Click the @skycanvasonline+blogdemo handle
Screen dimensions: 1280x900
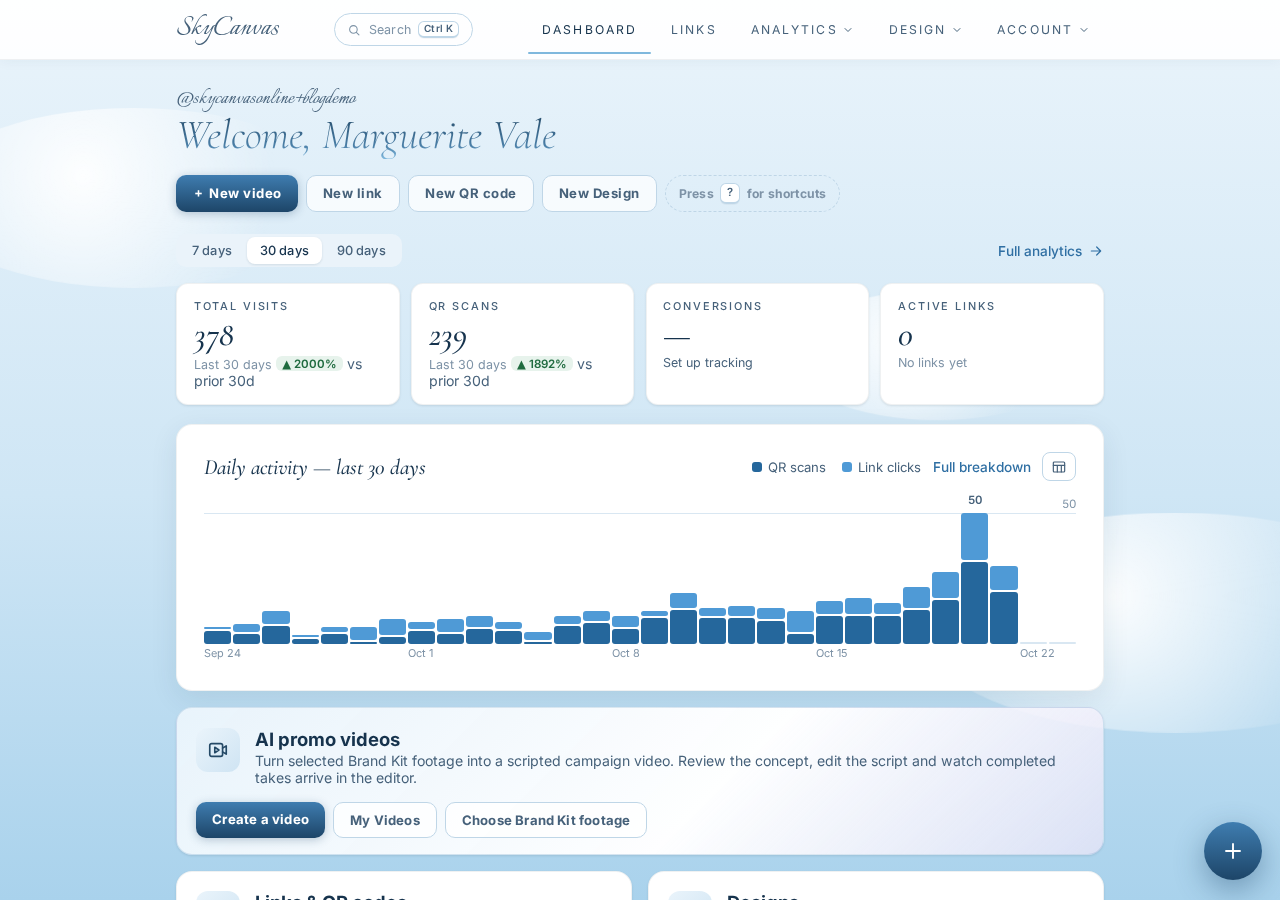pyautogui.click(x=266, y=98)
